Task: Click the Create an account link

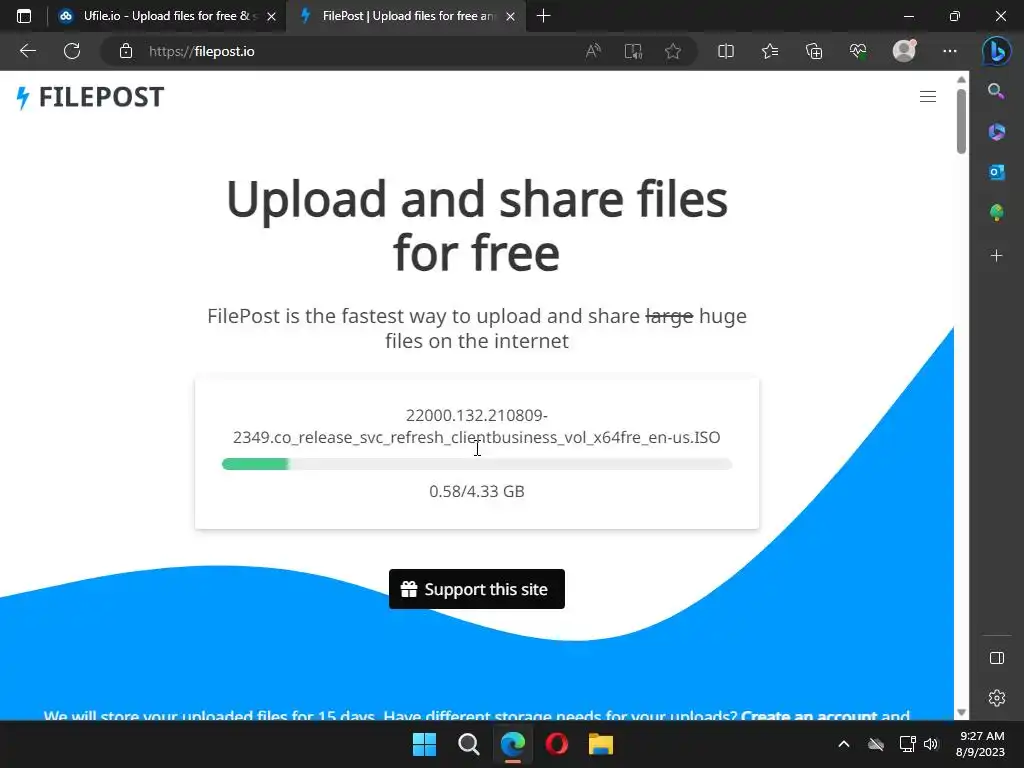Action: pos(809,716)
